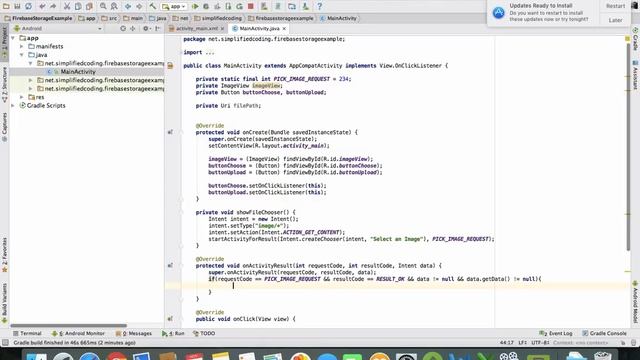Click the green Run app icon

(x=195, y=7)
